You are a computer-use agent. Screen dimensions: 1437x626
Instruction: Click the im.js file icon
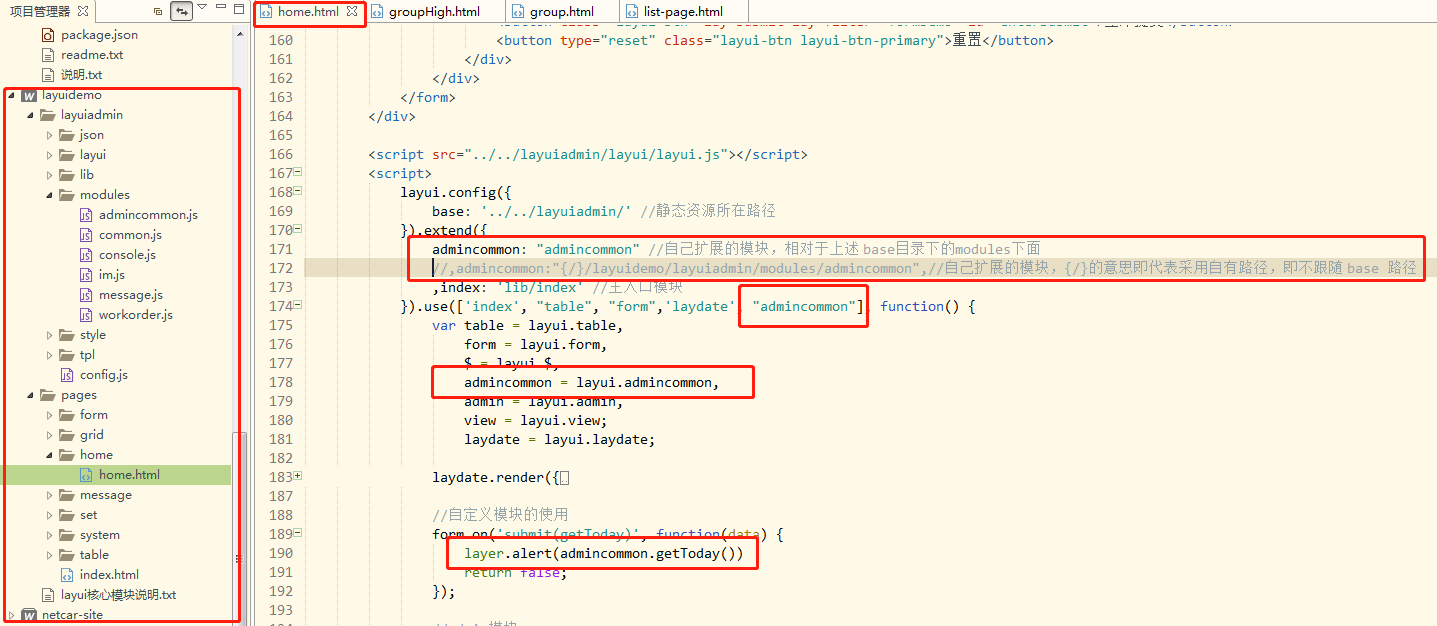click(87, 275)
